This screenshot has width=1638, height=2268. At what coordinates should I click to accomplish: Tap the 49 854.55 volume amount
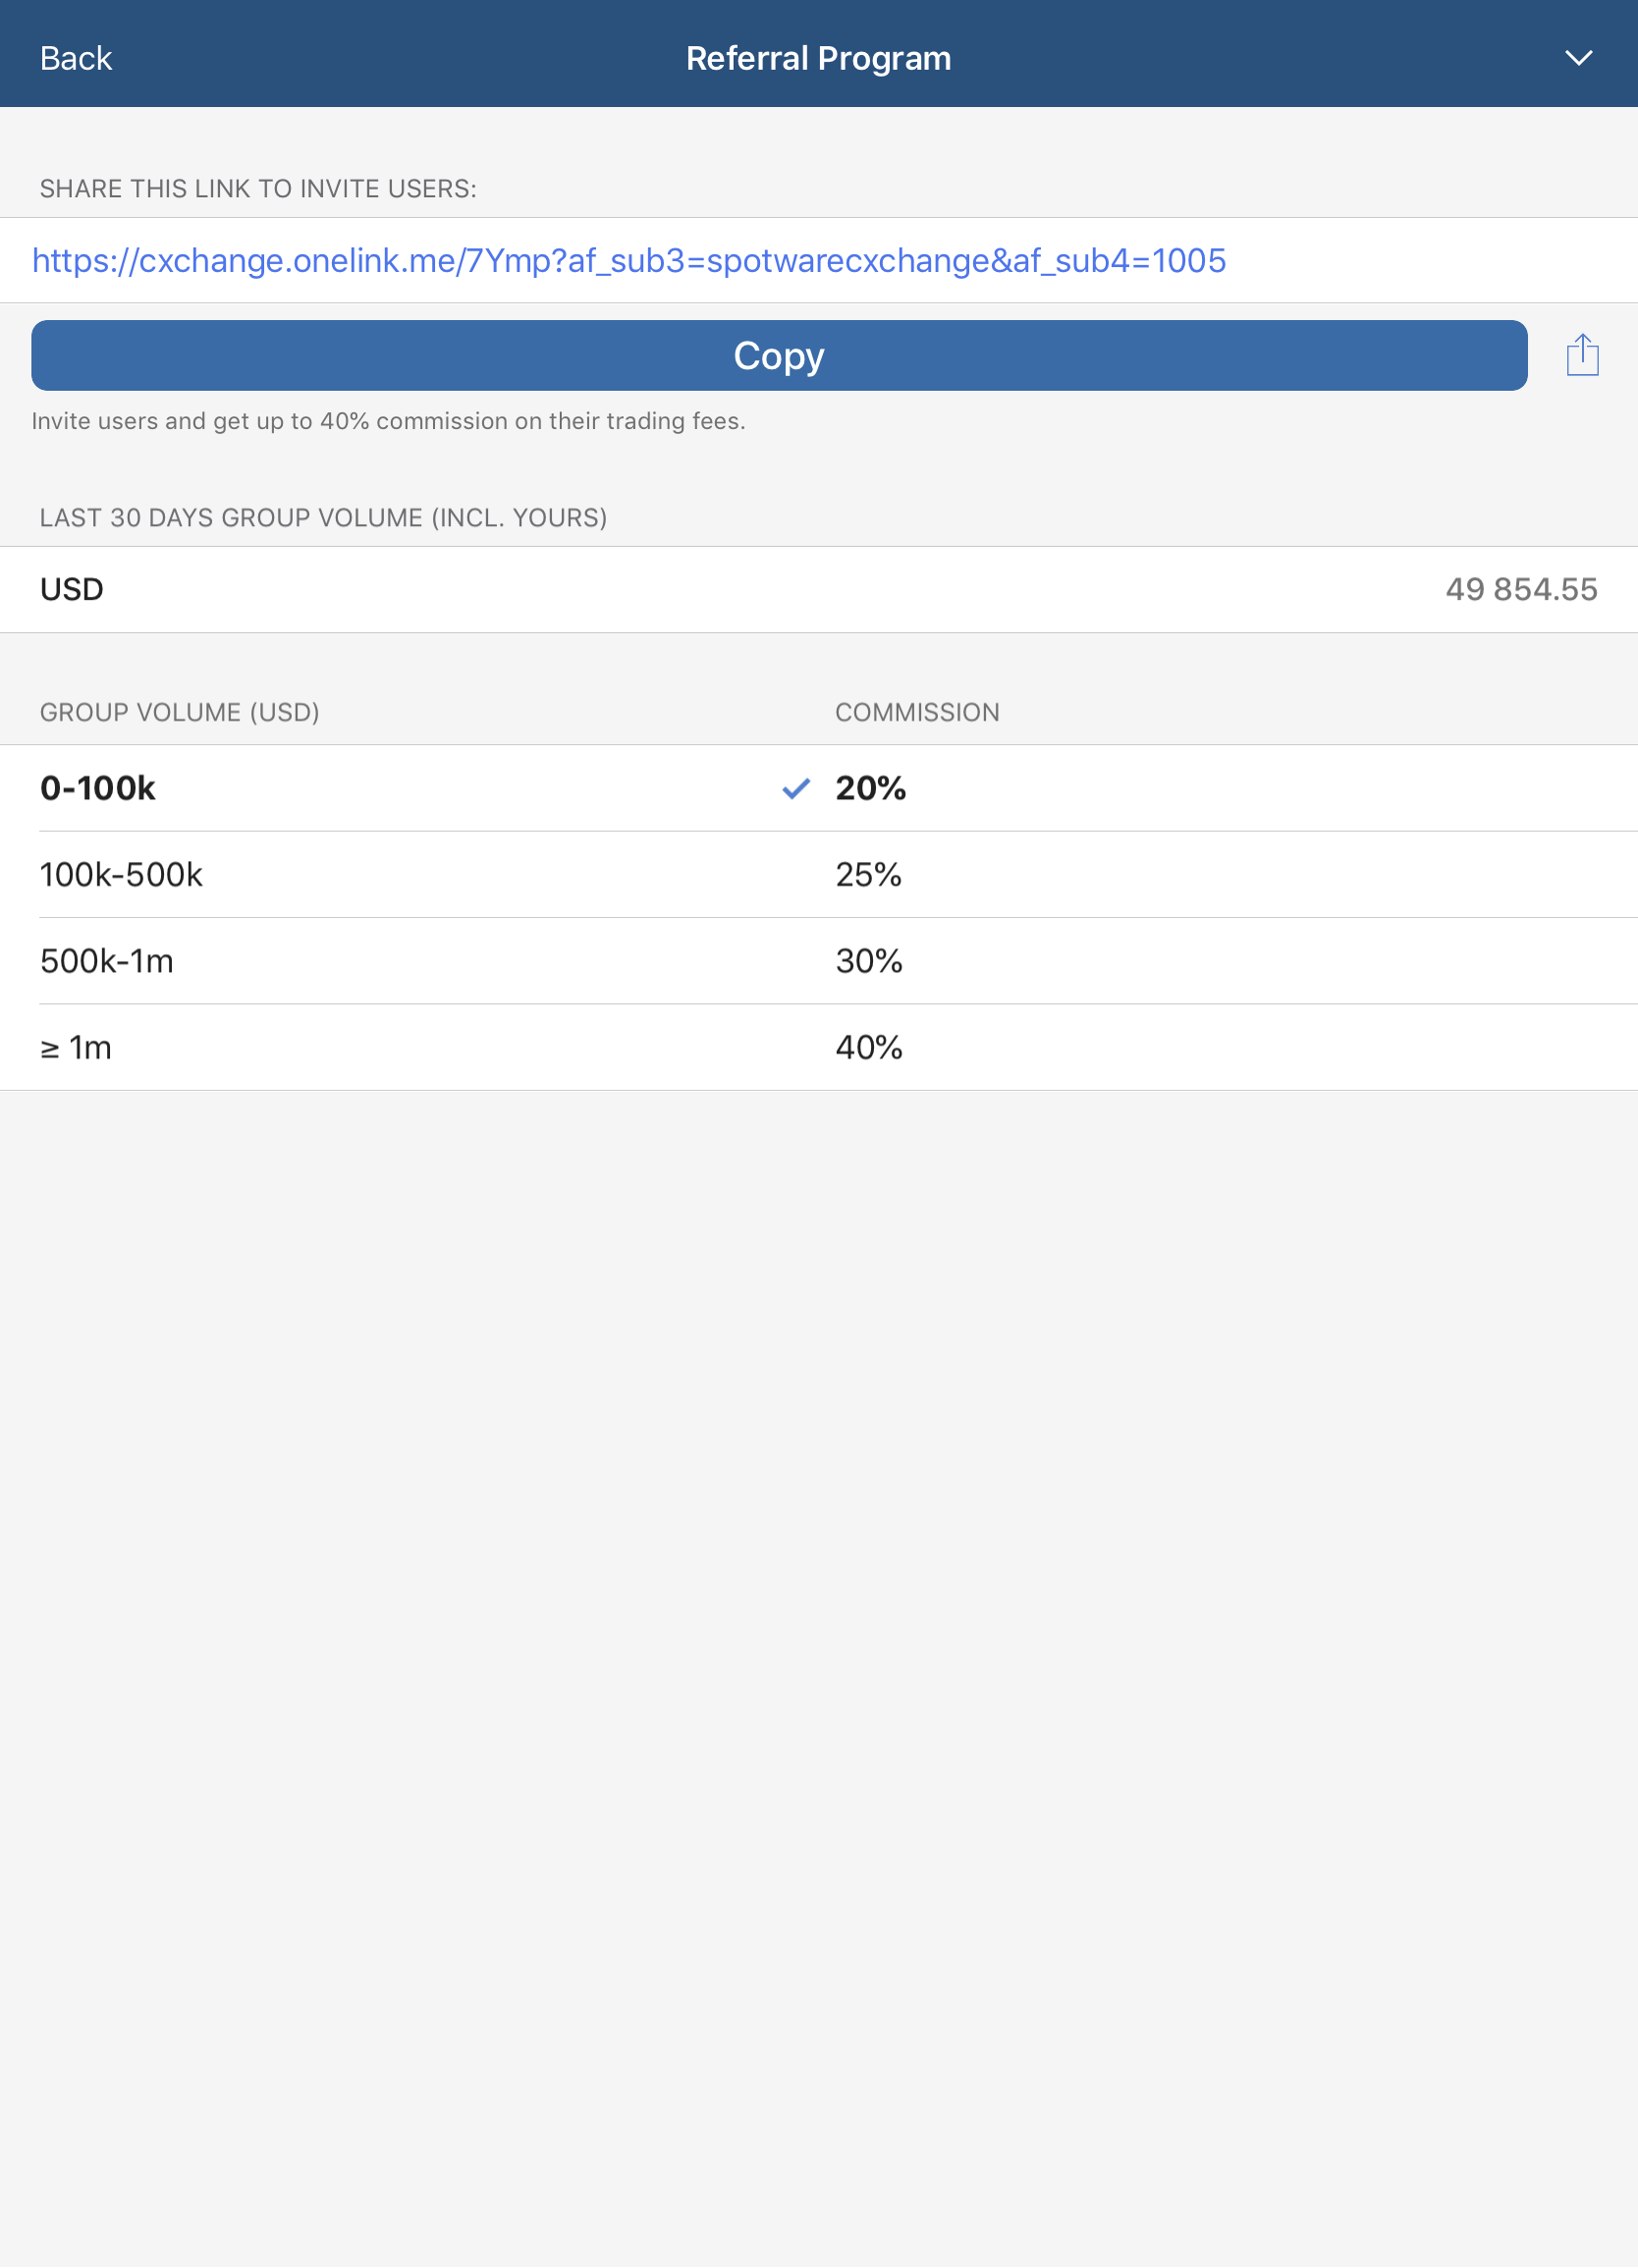click(x=1521, y=589)
